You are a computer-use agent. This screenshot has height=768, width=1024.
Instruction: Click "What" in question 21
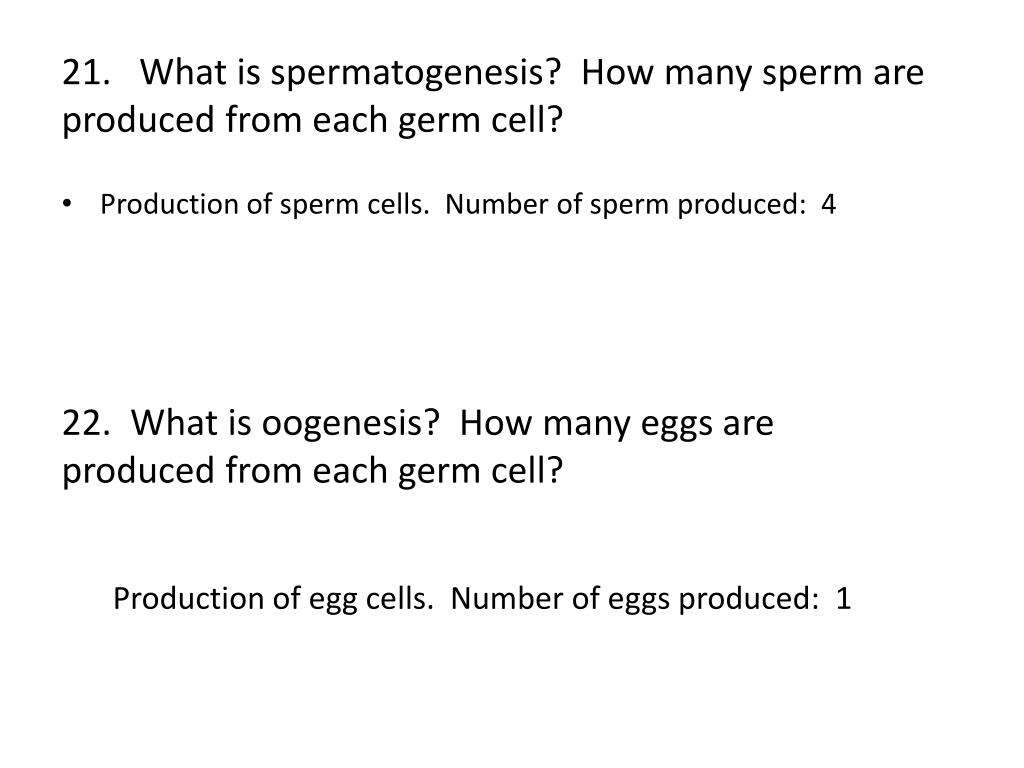pyautogui.click(x=182, y=72)
